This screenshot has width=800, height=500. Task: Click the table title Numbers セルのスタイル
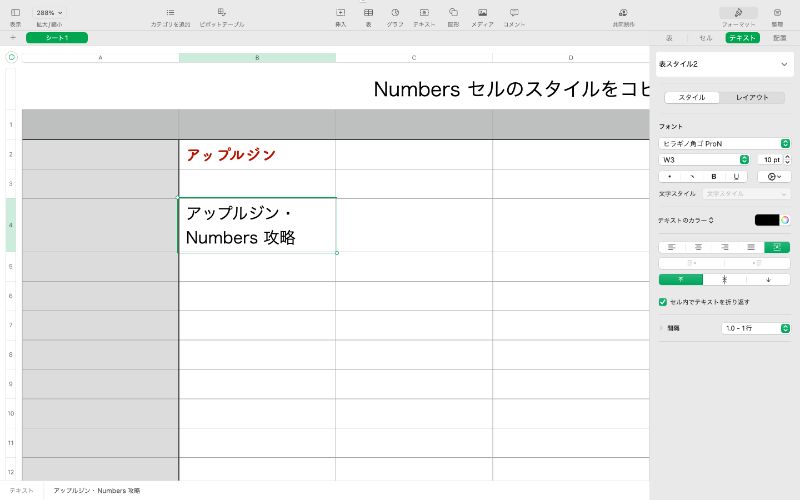[x=511, y=89]
